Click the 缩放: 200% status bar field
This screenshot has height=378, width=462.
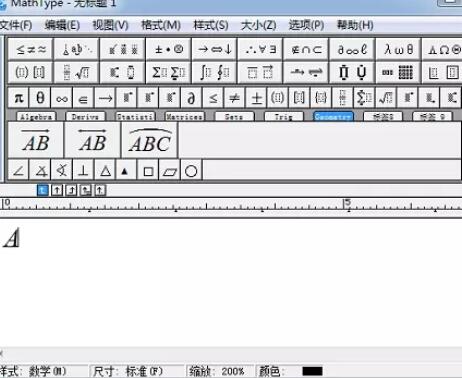[219, 371]
